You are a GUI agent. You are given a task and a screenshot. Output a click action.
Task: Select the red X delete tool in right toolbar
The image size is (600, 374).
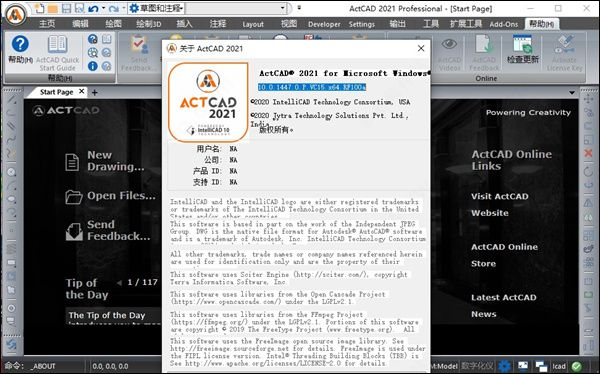(x=588, y=154)
